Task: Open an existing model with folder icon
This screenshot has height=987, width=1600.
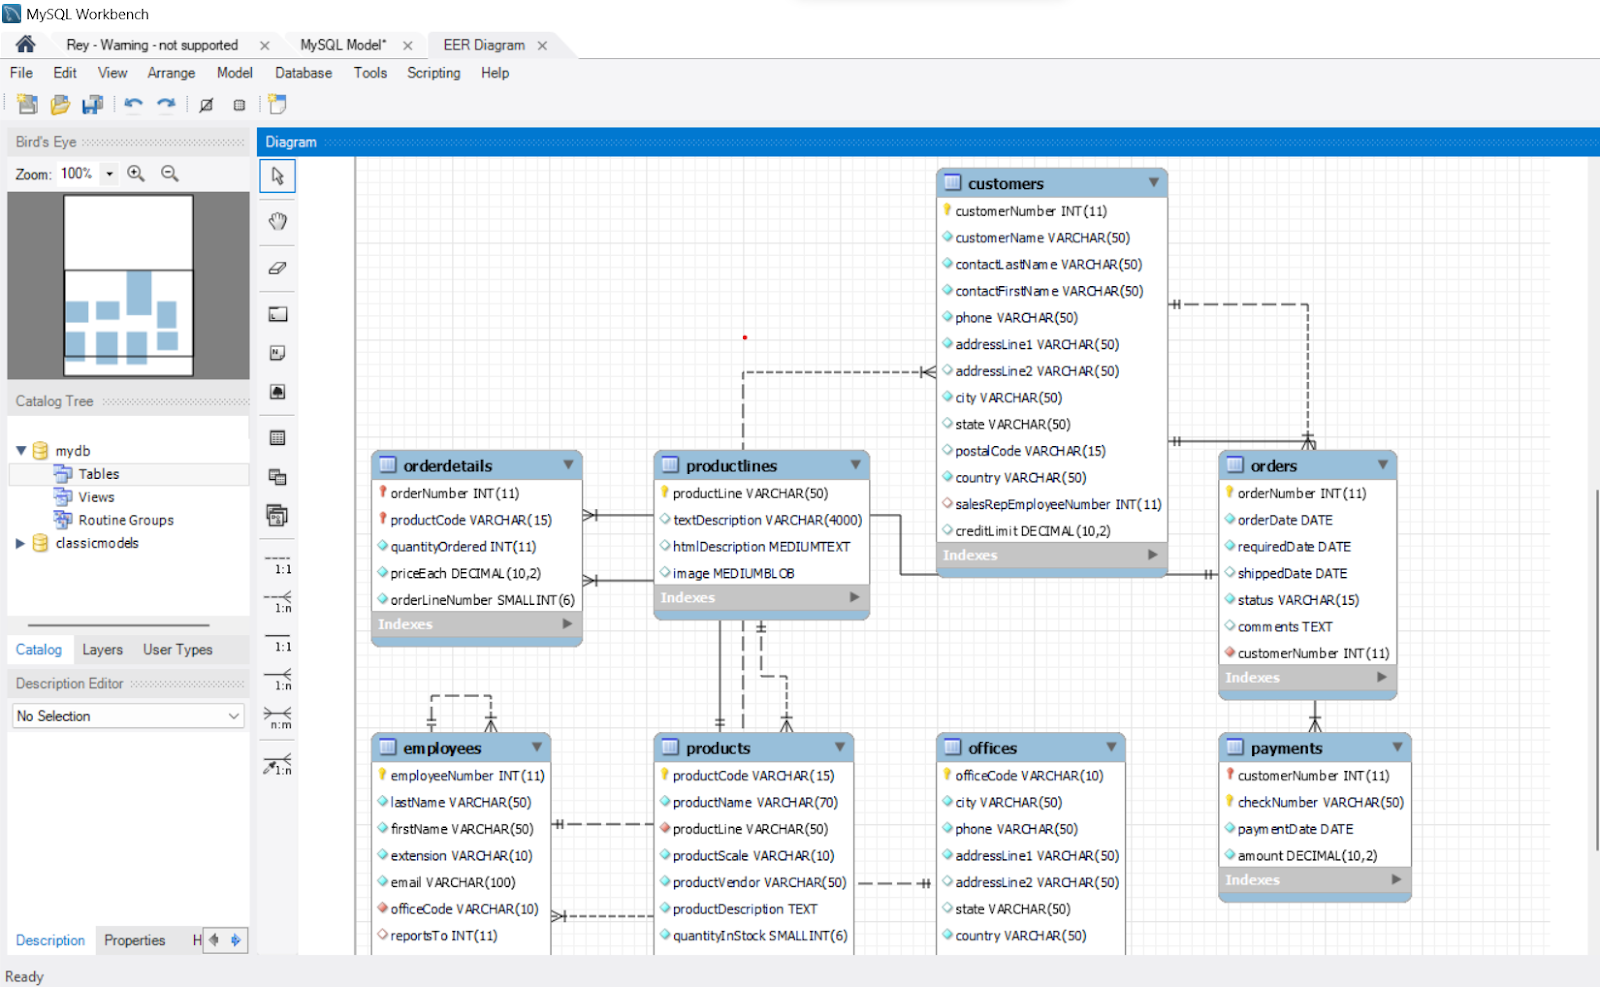Action: pyautogui.click(x=60, y=104)
